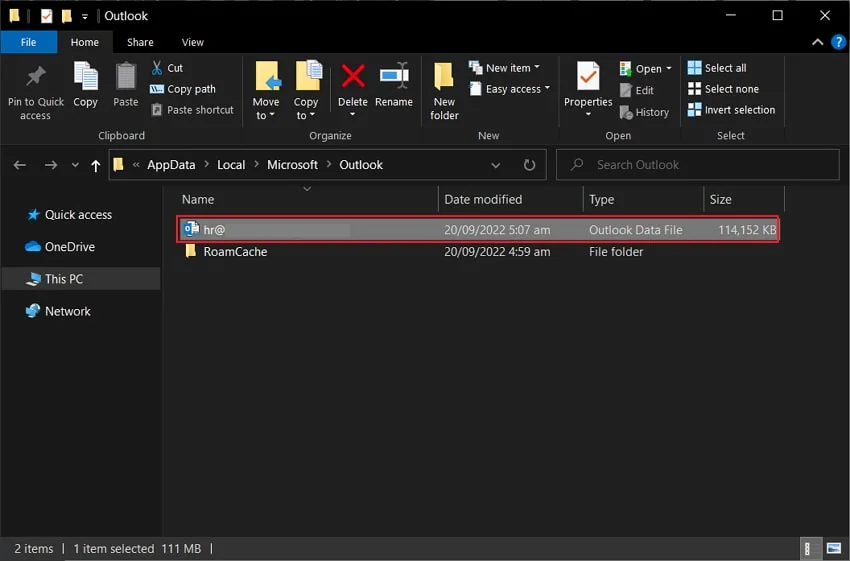Image resolution: width=850 pixels, height=561 pixels.
Task: Open Help with the question mark icon
Action: click(x=838, y=42)
